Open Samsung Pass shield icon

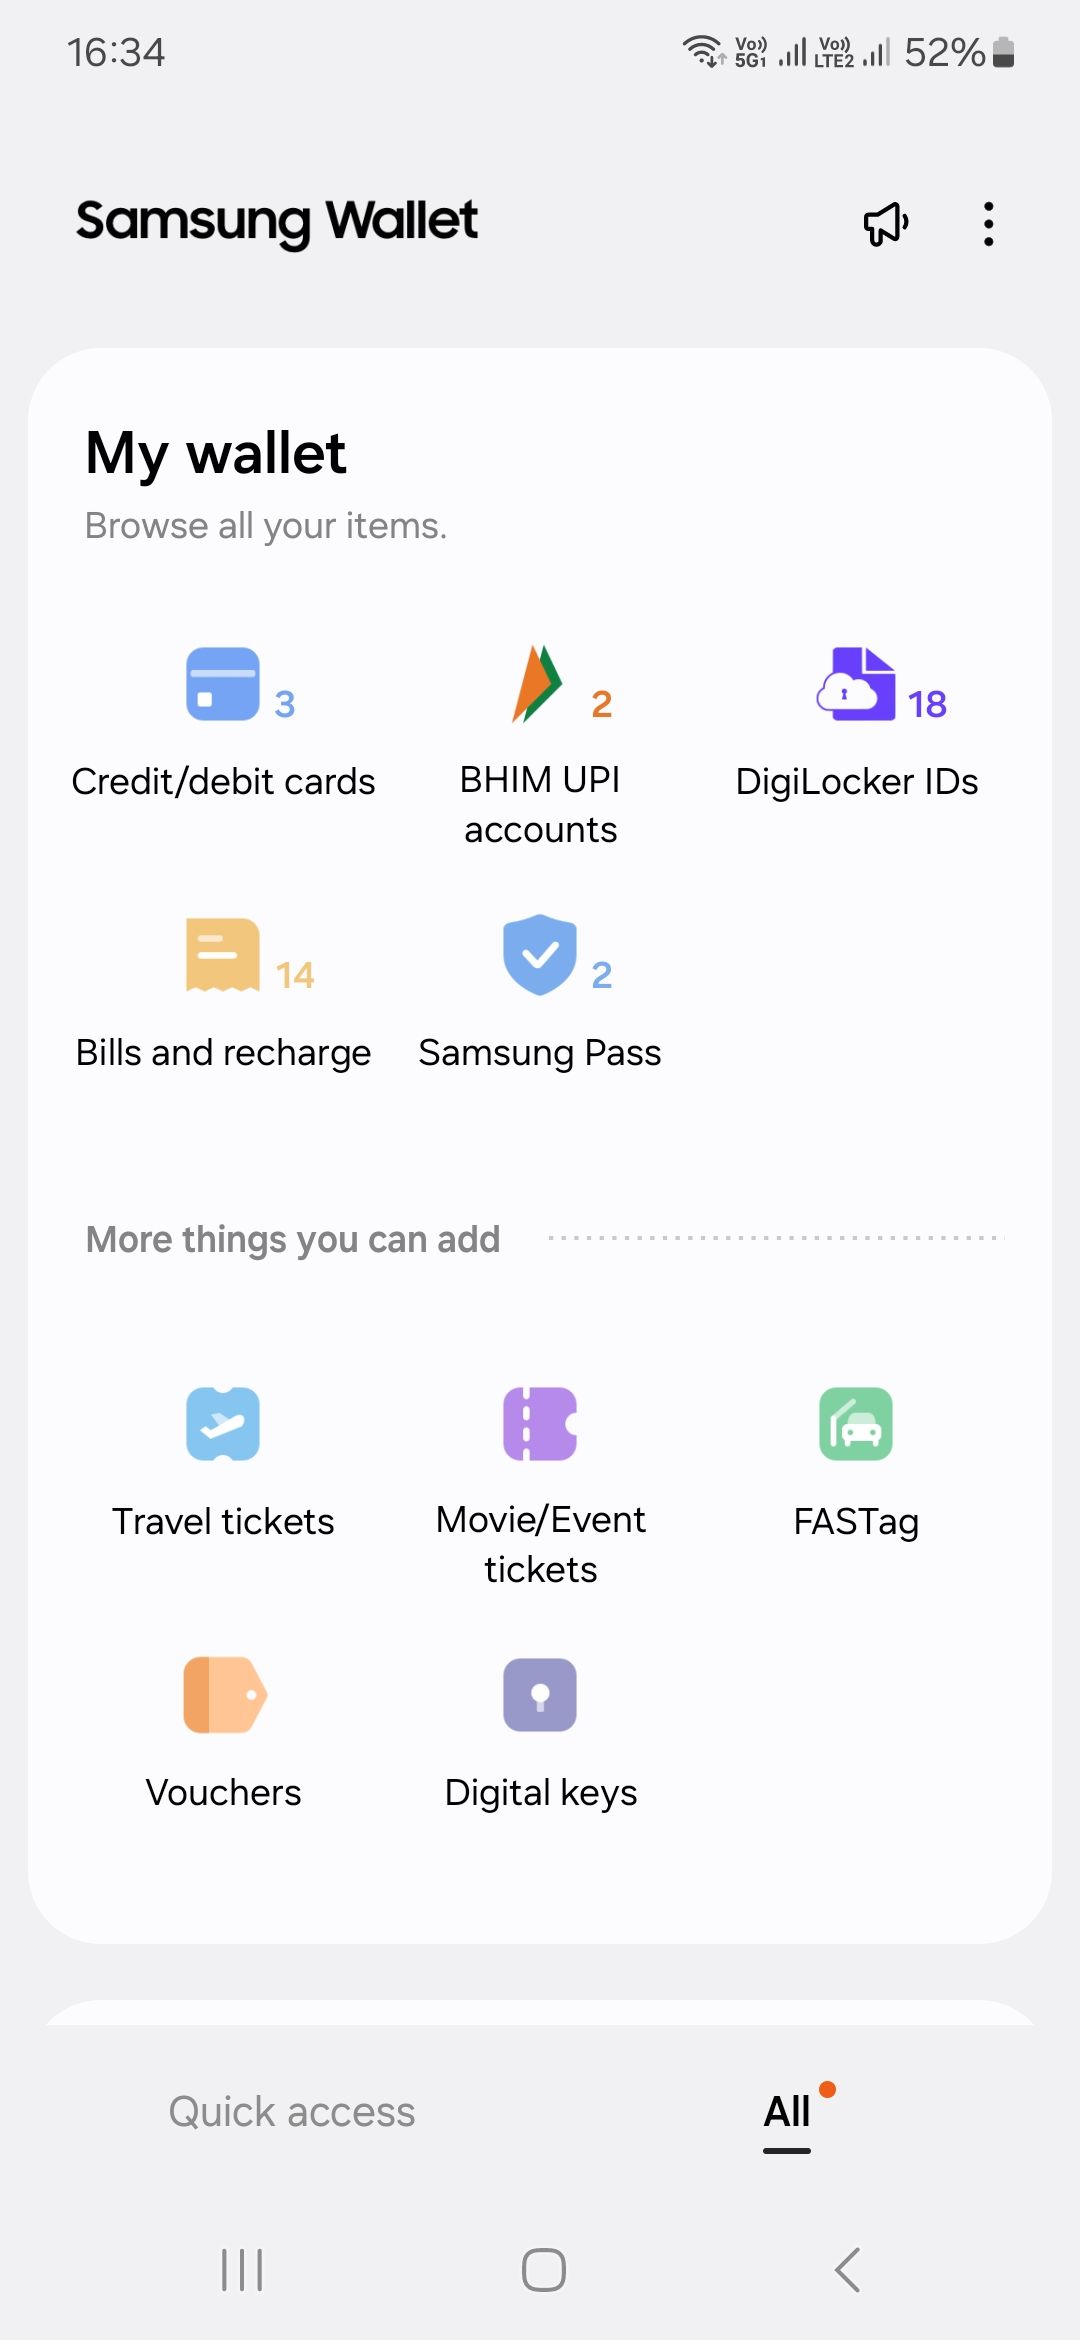click(x=540, y=955)
